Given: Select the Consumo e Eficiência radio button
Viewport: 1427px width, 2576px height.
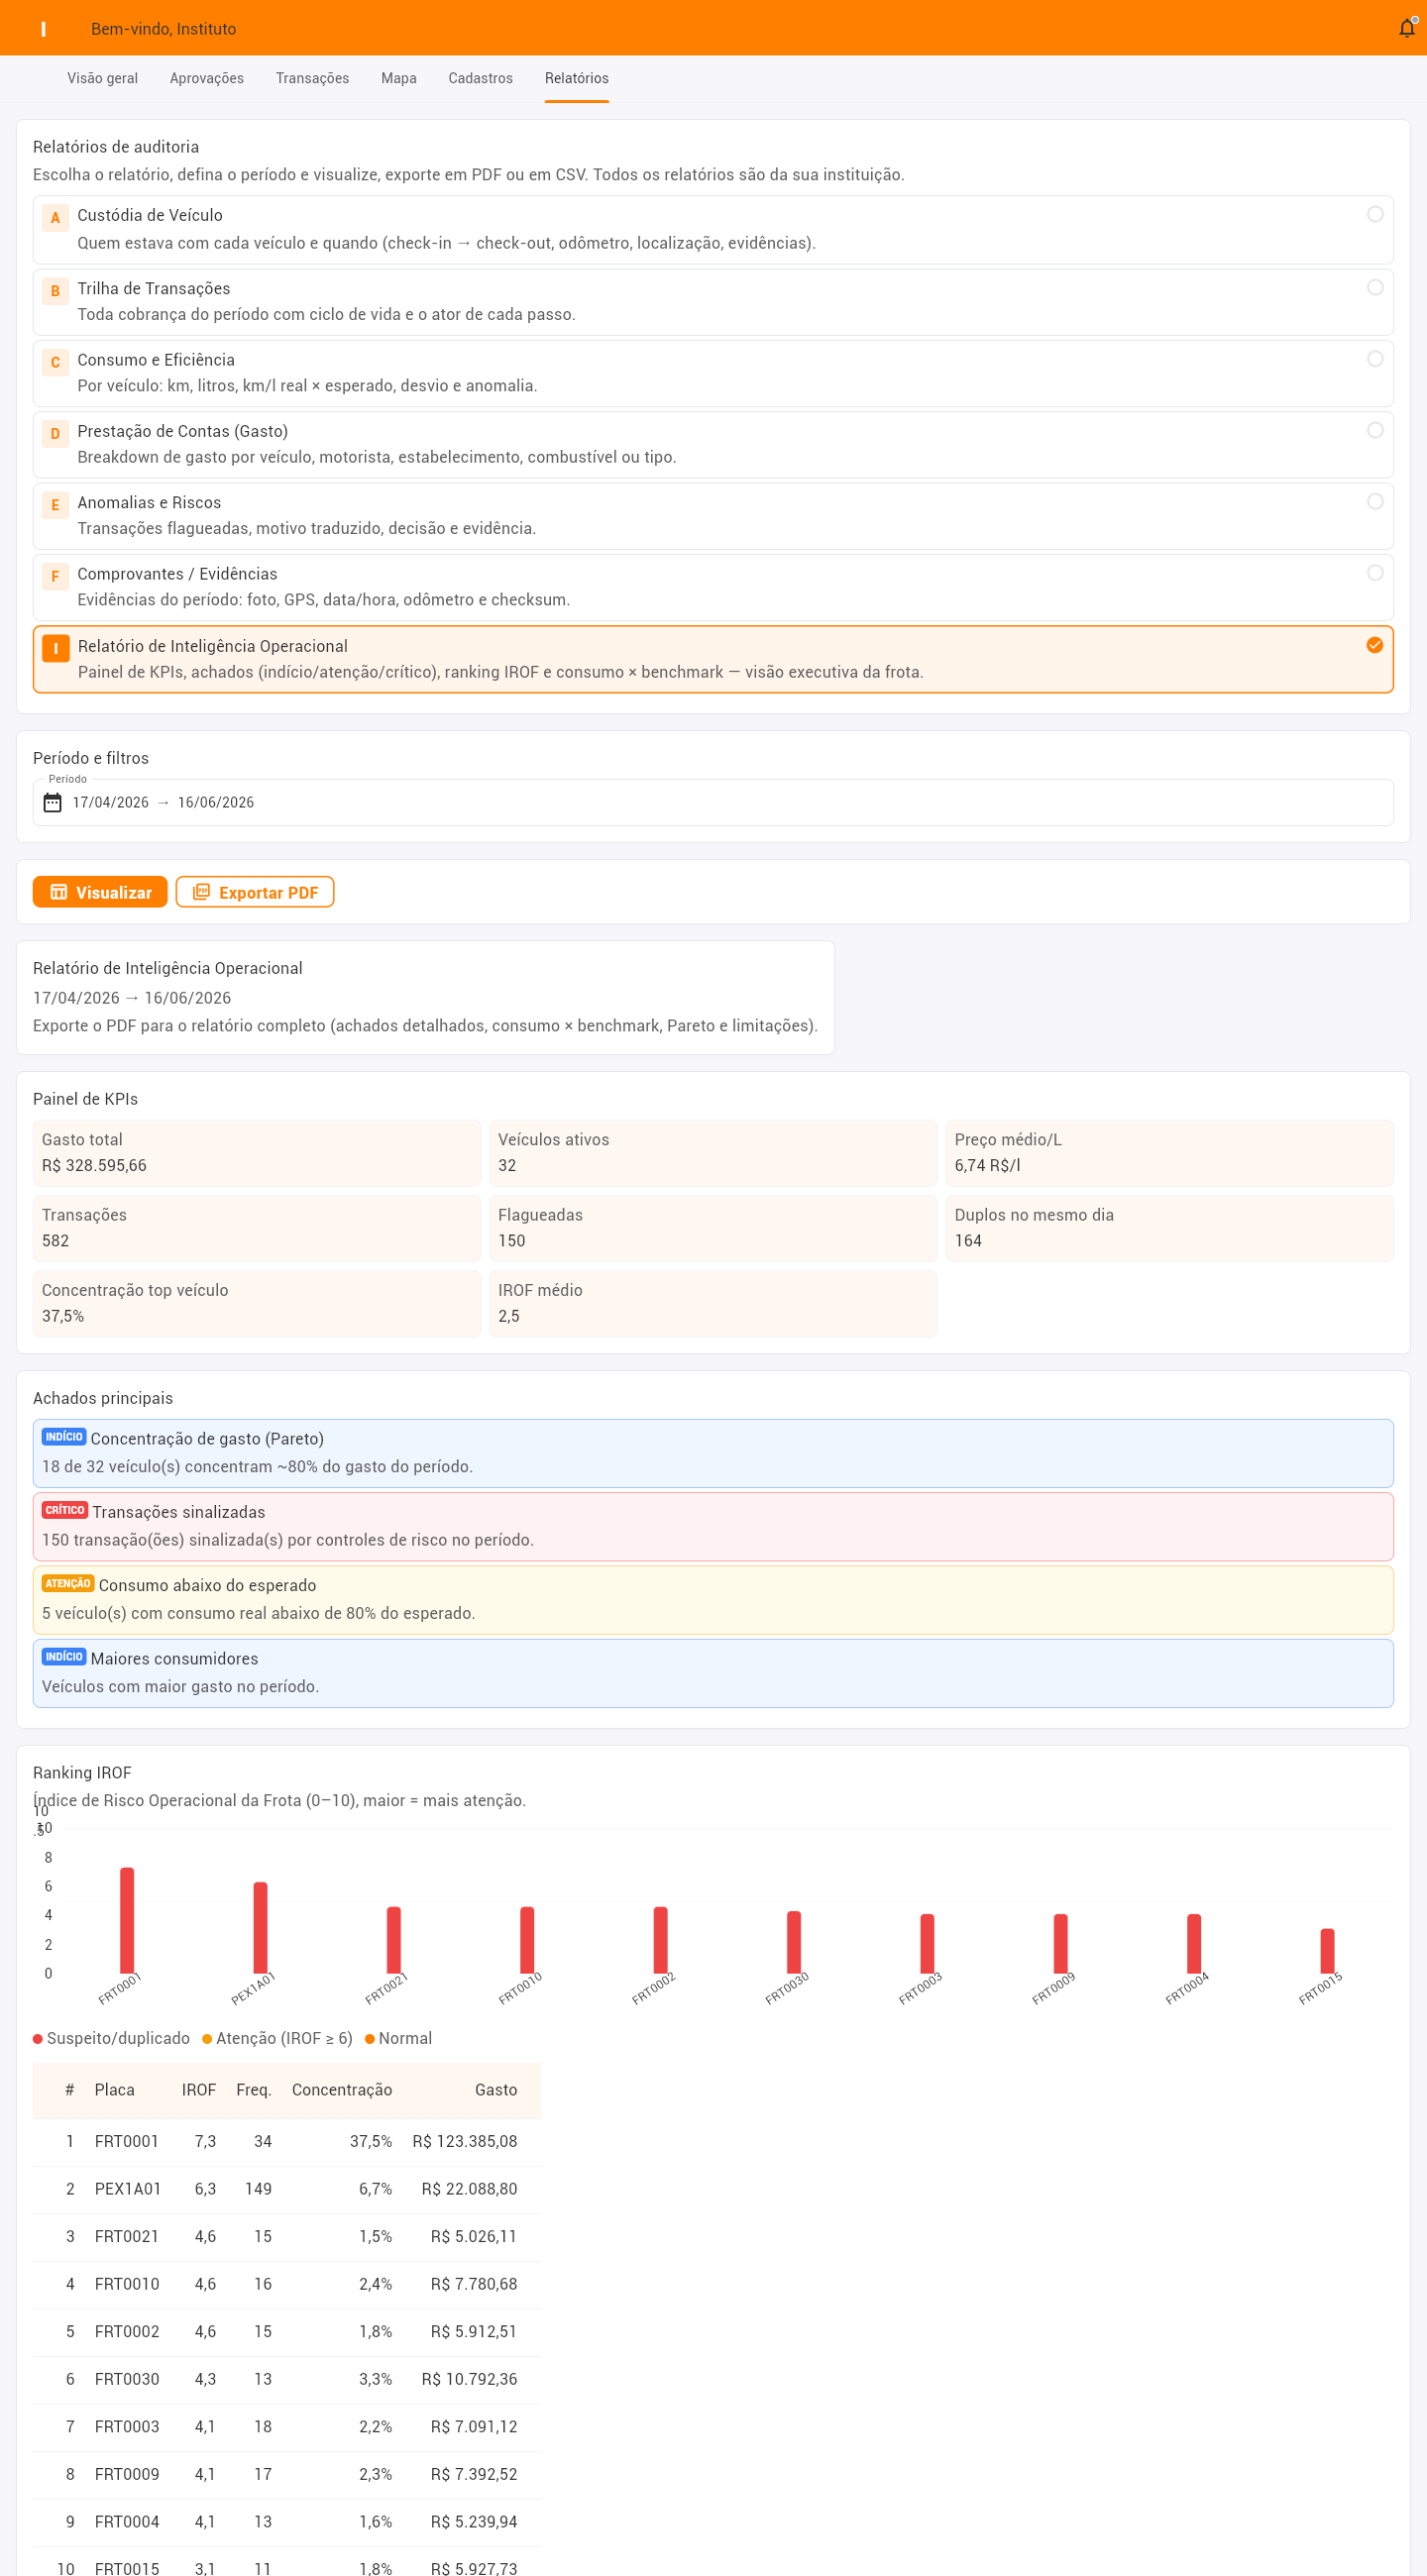Looking at the screenshot, I should (1375, 358).
